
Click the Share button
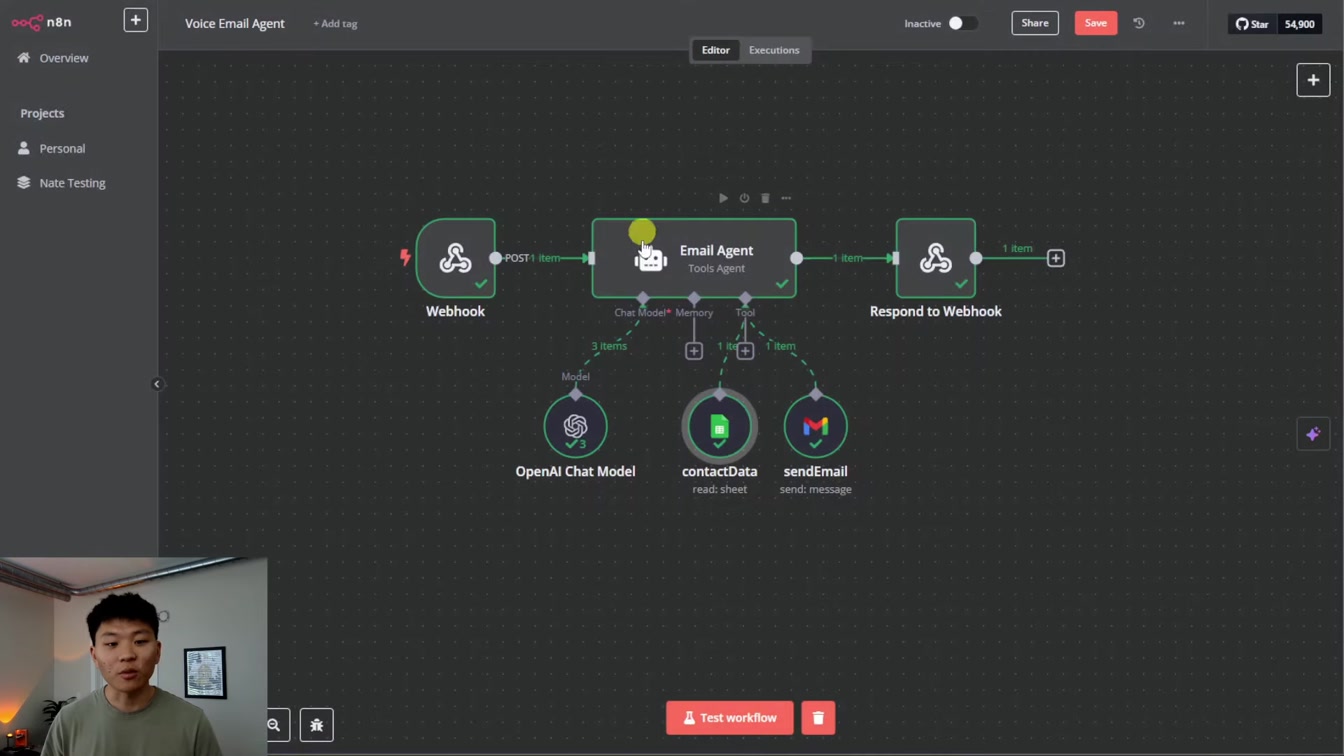coord(1034,23)
